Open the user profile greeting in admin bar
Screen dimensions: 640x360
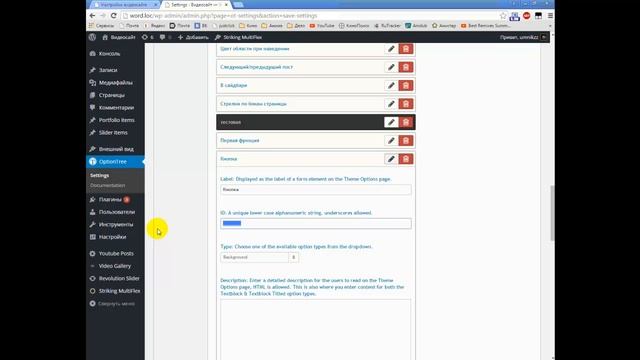tap(523, 37)
